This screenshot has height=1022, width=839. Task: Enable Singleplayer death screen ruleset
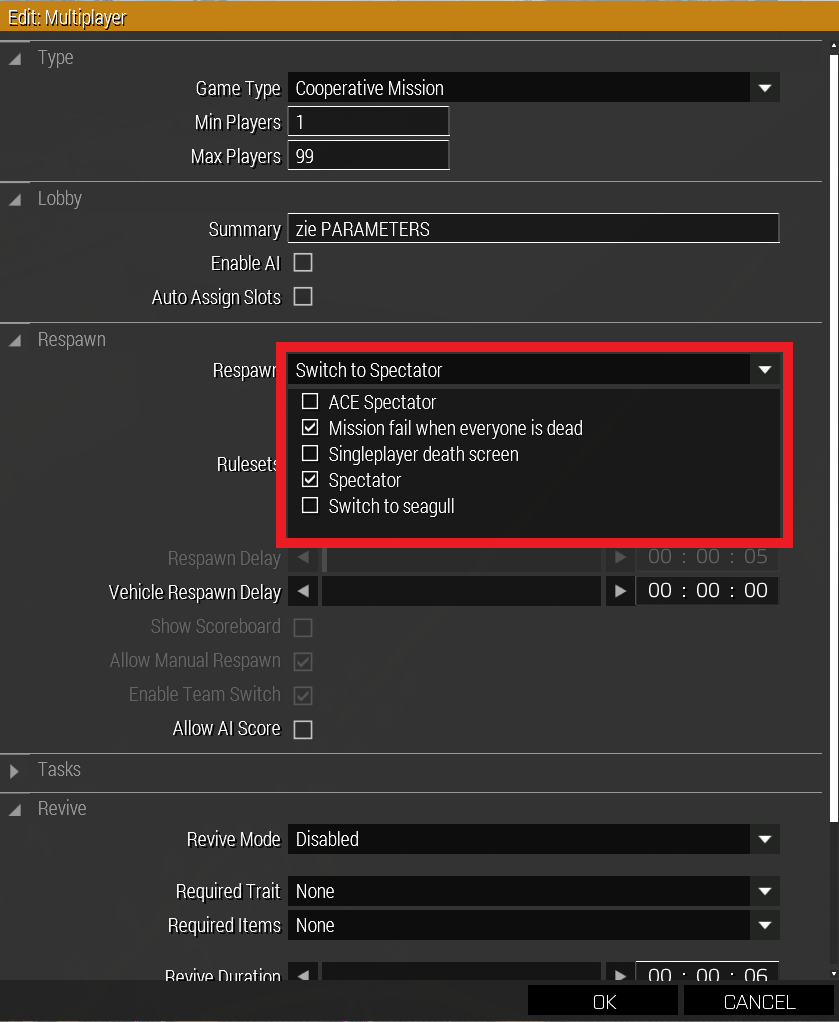pos(310,453)
